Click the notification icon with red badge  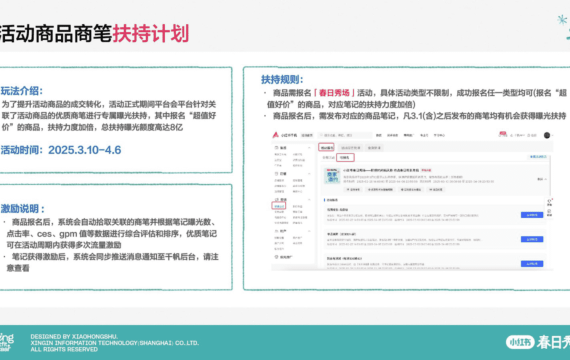coord(503,134)
